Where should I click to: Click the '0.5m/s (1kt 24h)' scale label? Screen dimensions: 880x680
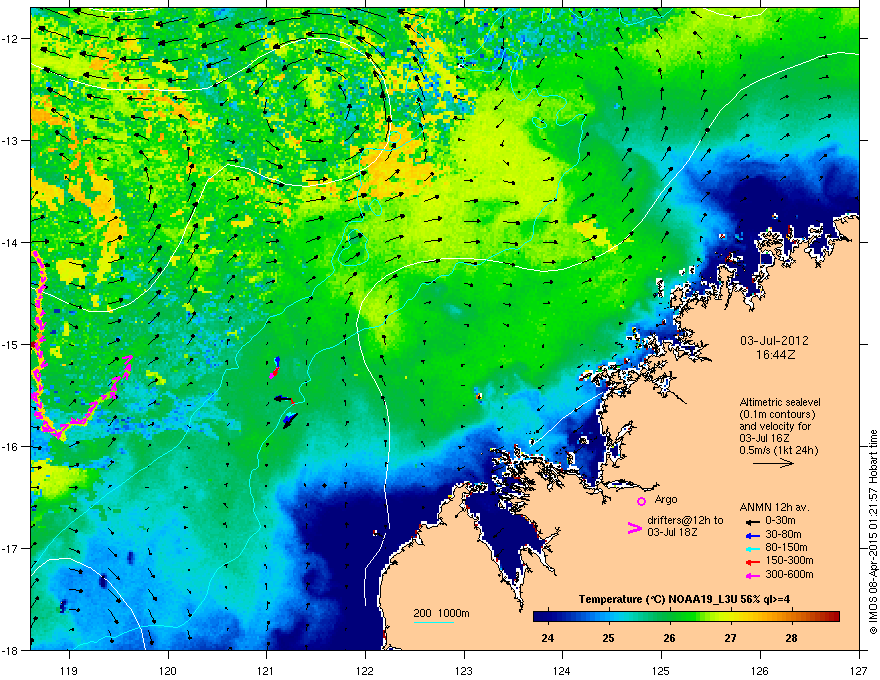[x=779, y=450]
